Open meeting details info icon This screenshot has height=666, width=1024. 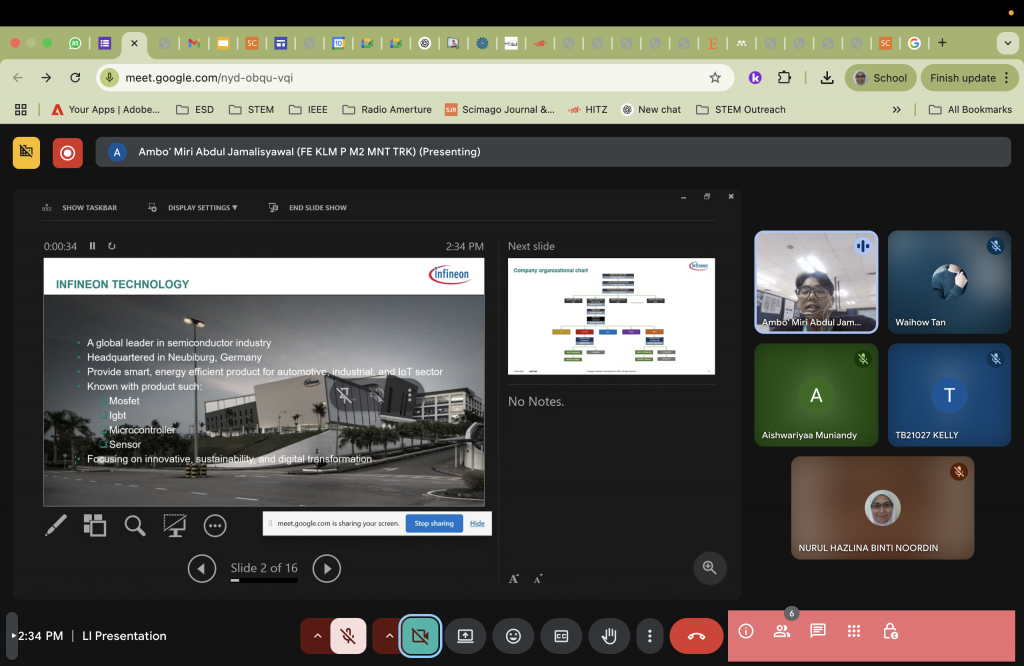coord(746,631)
